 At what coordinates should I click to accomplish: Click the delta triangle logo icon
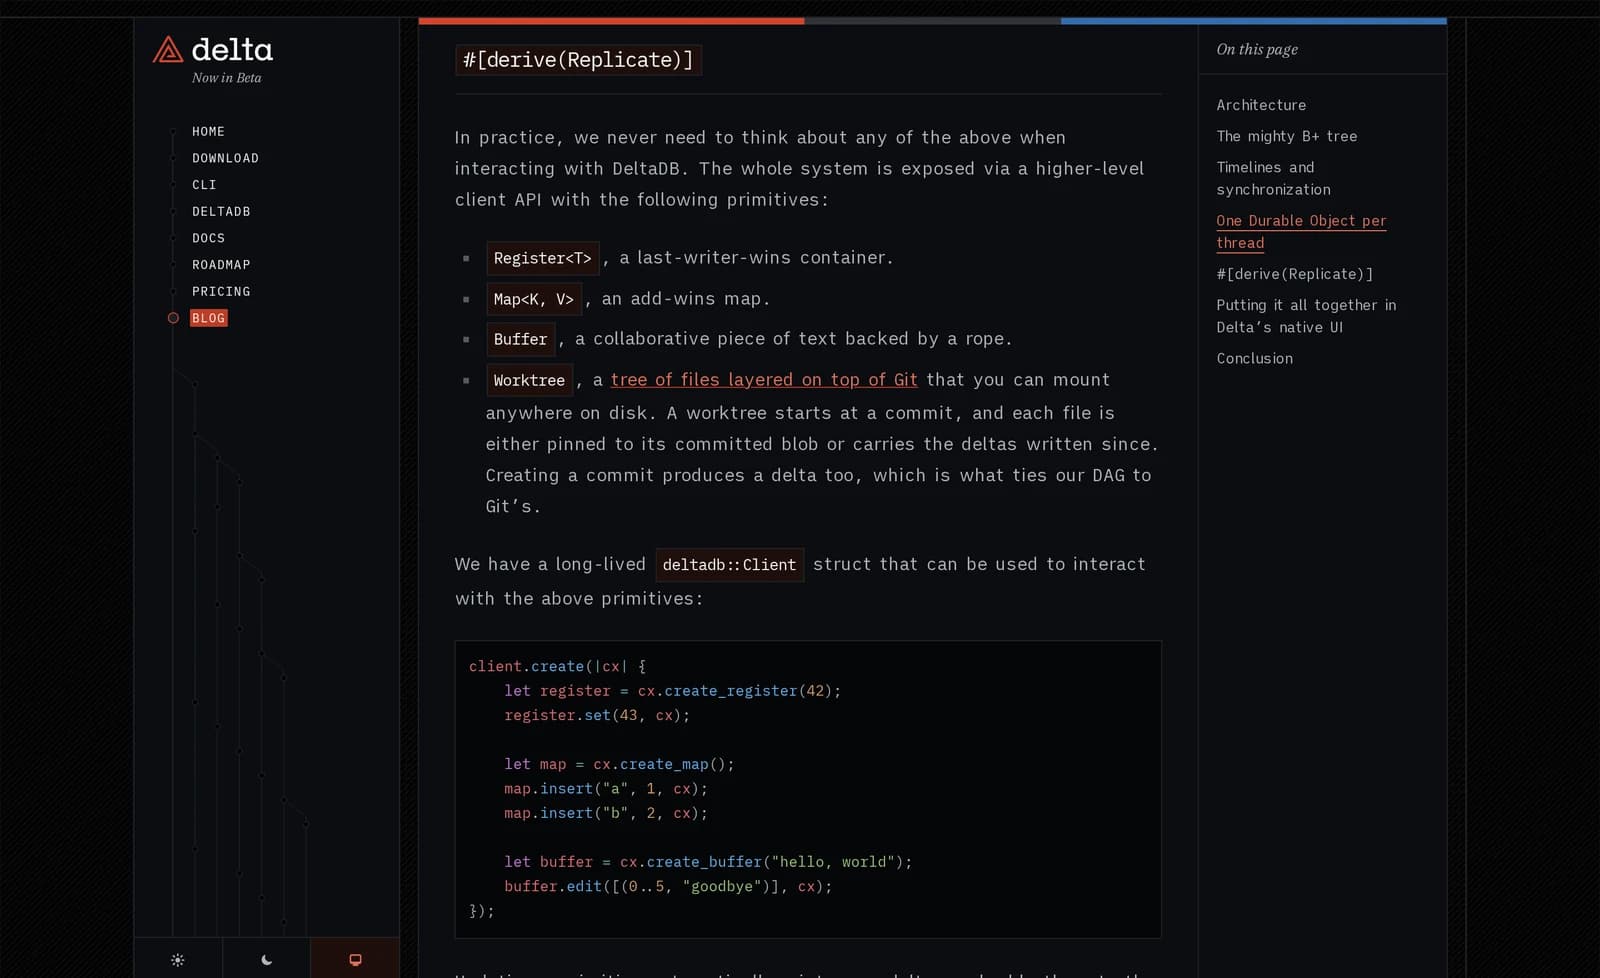(167, 50)
